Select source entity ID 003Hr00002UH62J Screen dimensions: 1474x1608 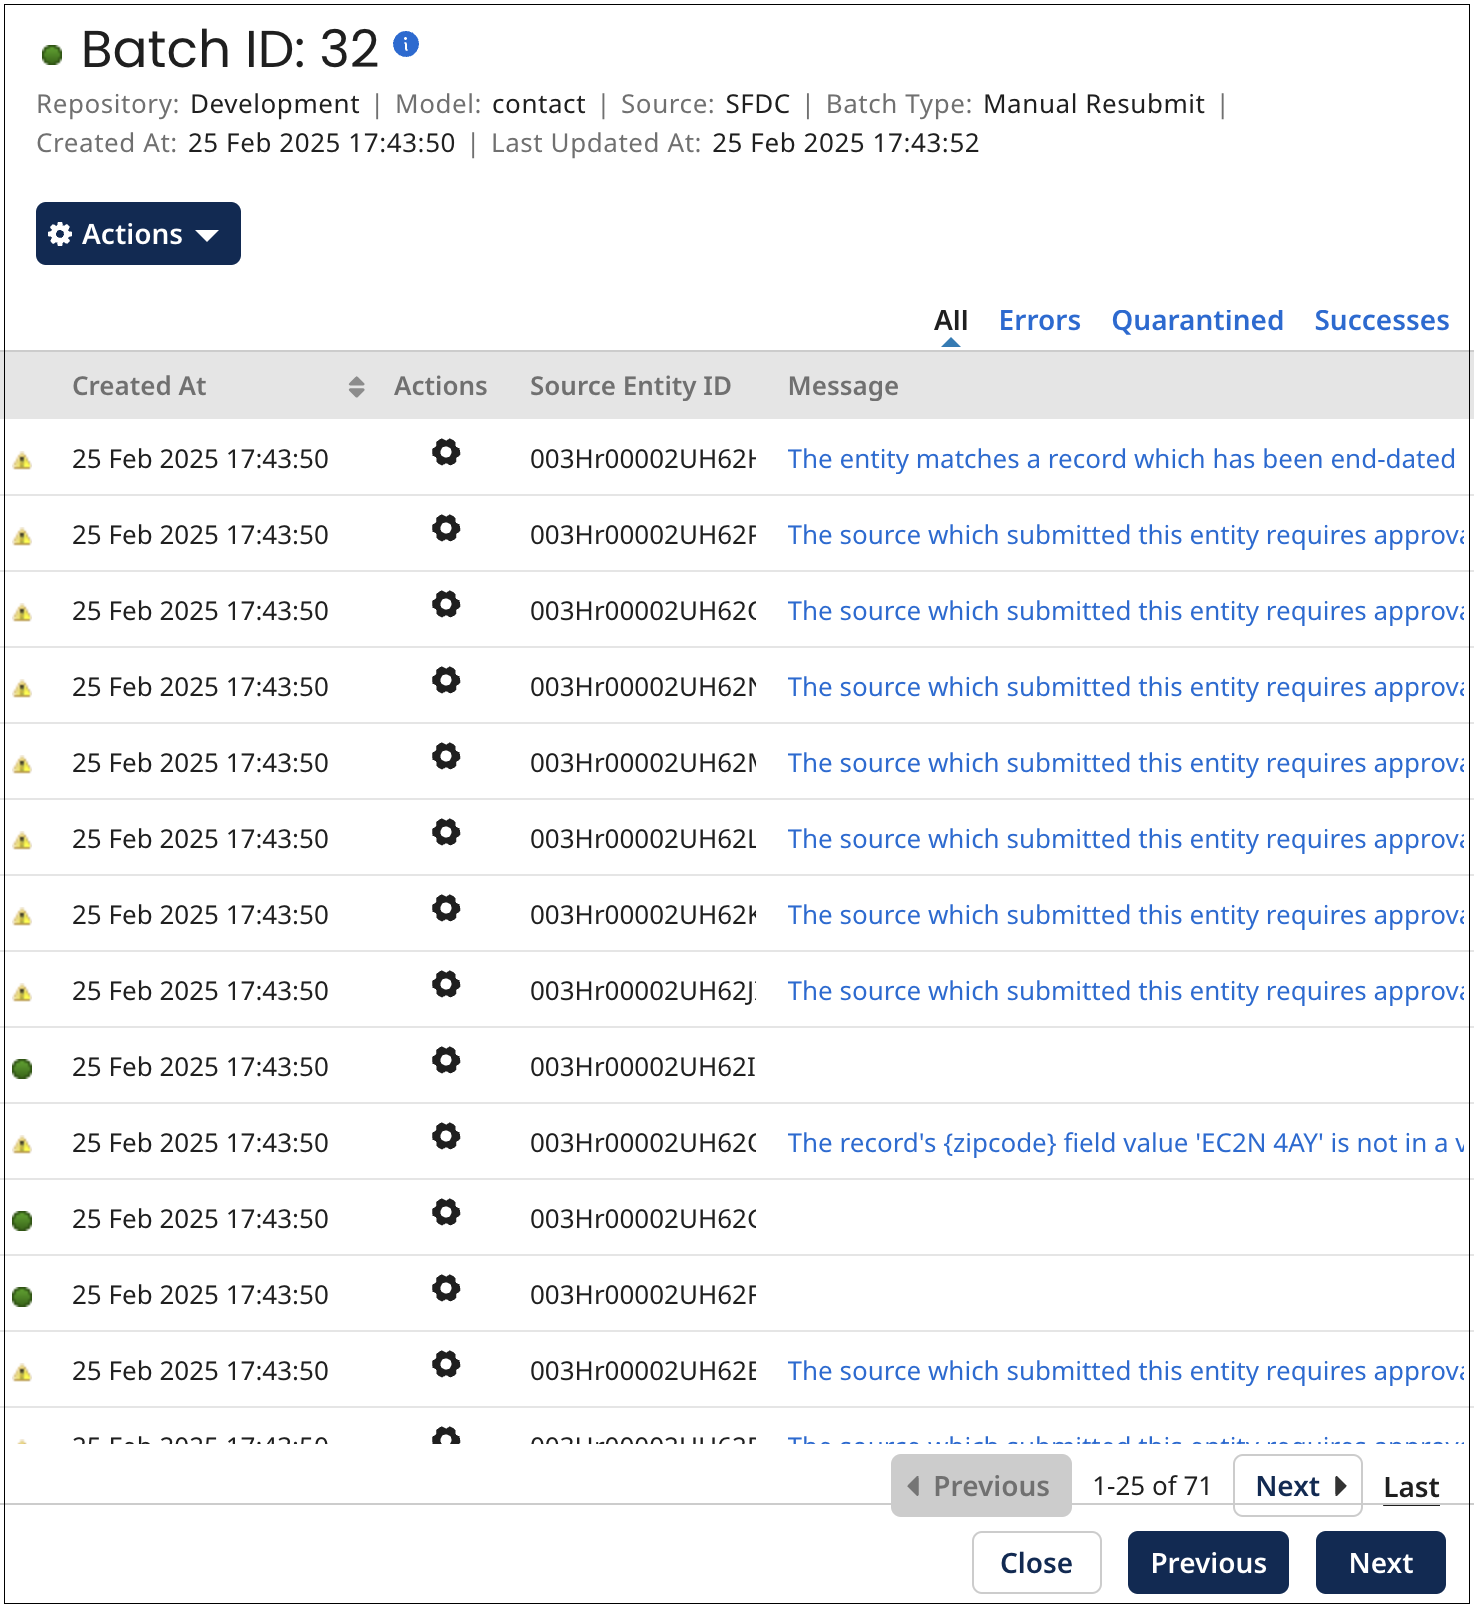coord(643,991)
